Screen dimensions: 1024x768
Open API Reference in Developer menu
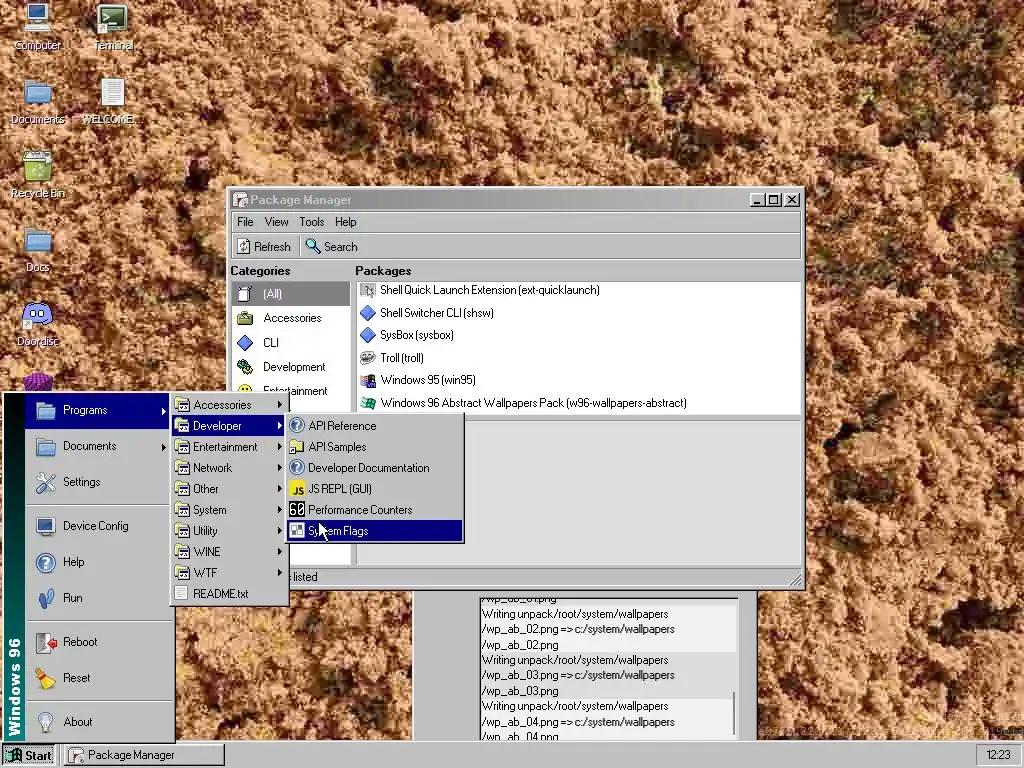click(375, 426)
